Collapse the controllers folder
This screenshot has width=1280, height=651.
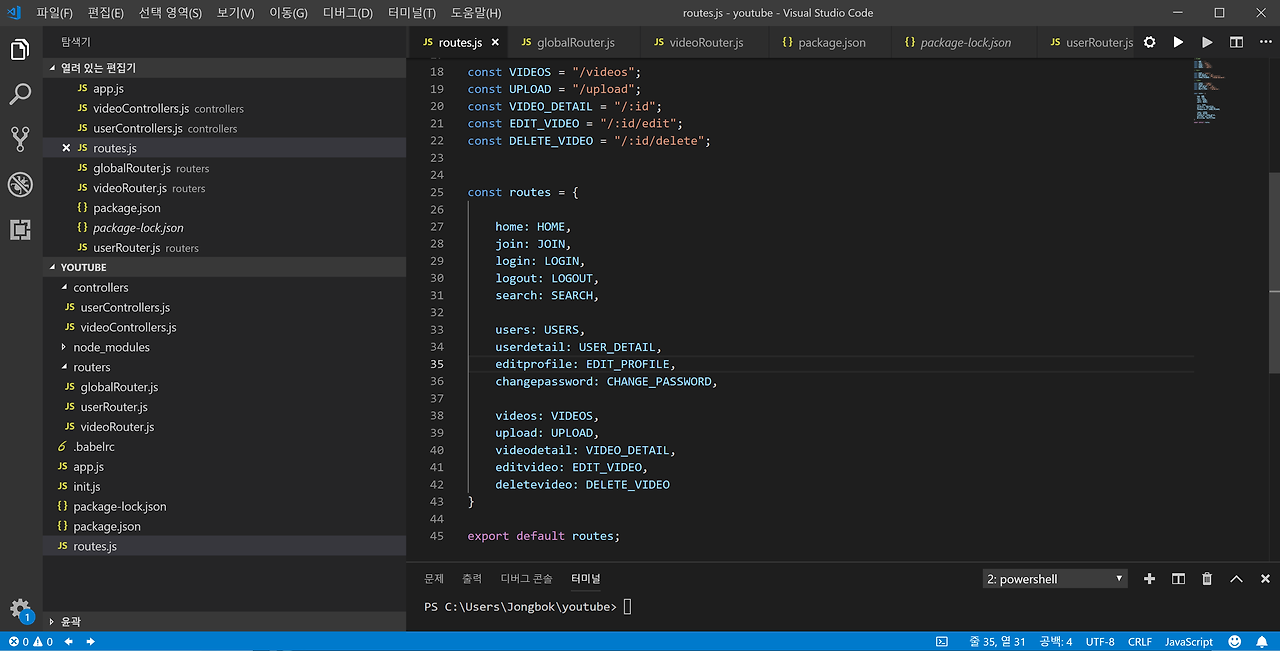[100, 287]
